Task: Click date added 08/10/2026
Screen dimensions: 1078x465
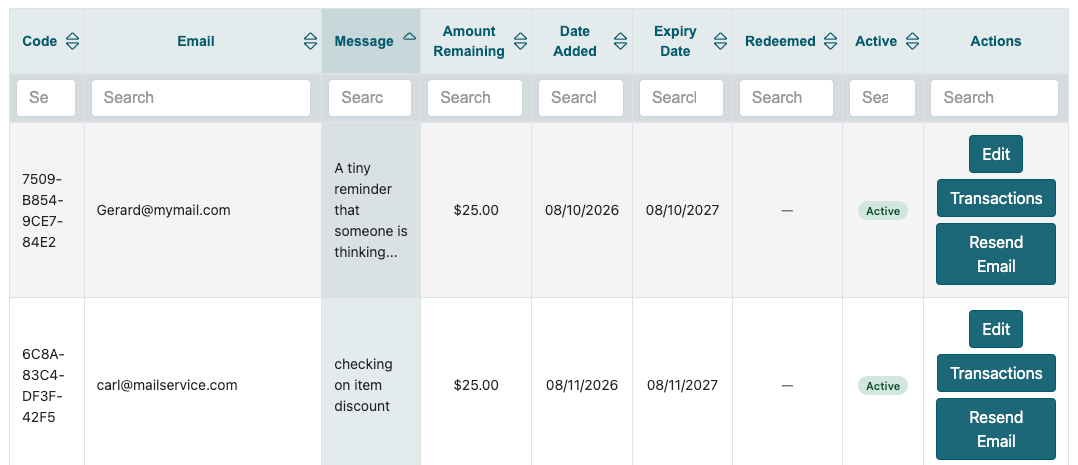Action: click(x=582, y=210)
